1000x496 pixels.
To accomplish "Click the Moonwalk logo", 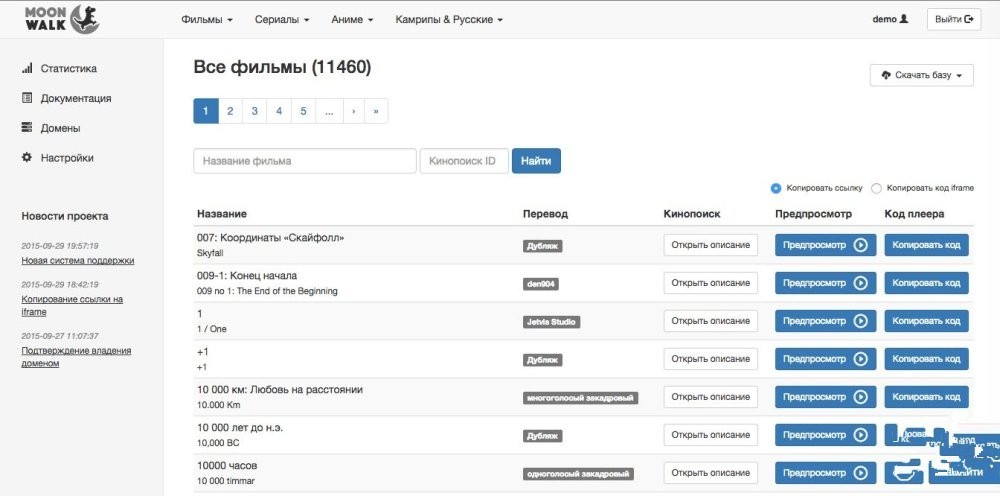I will [x=61, y=19].
